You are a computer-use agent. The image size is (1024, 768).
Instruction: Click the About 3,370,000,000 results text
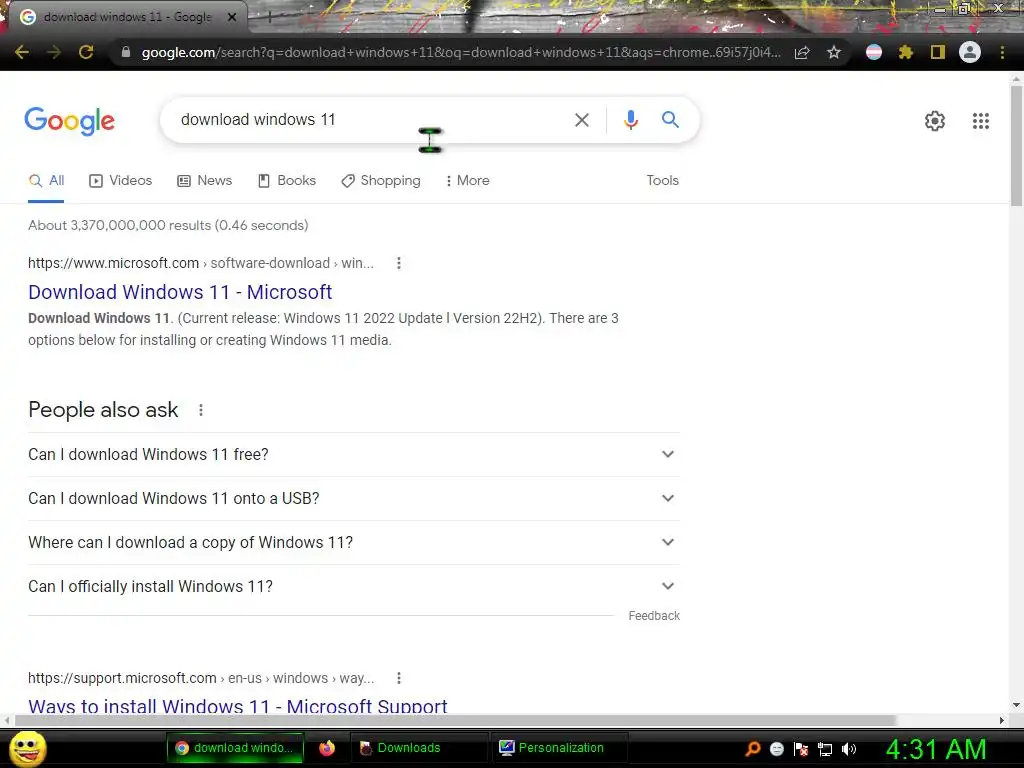(168, 225)
